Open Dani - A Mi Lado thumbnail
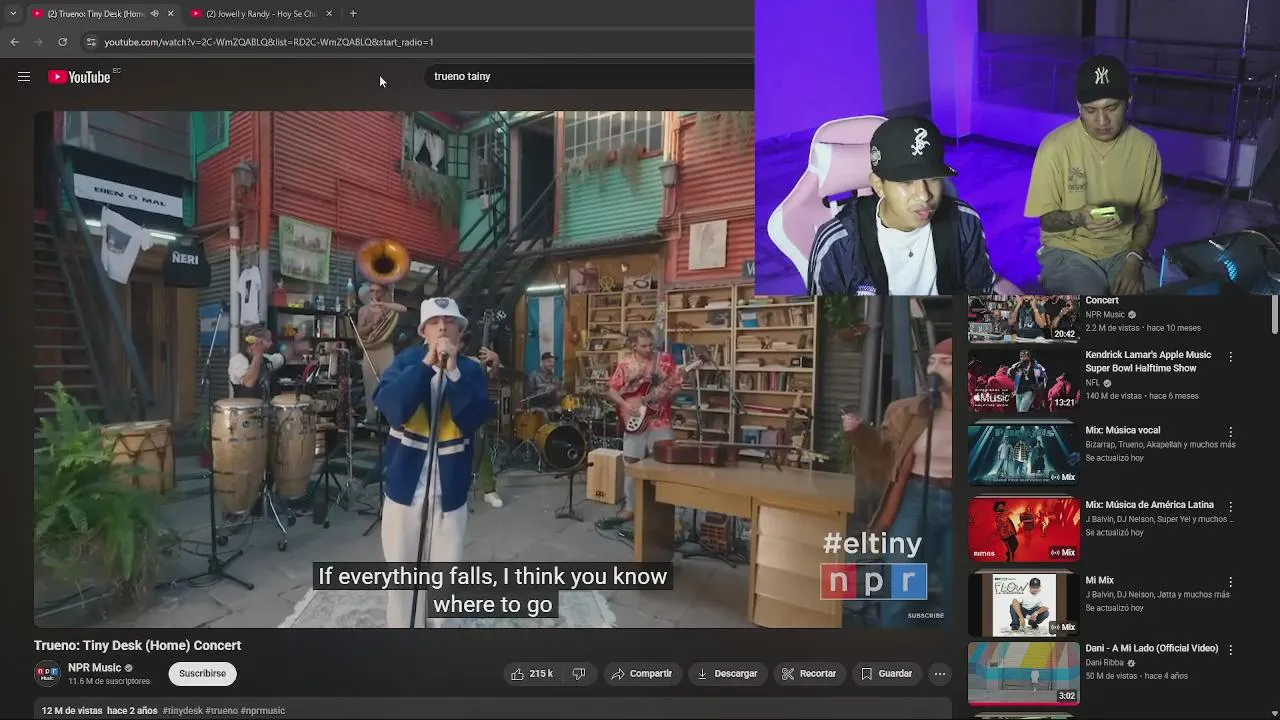This screenshot has height=720, width=1280. 1023,673
